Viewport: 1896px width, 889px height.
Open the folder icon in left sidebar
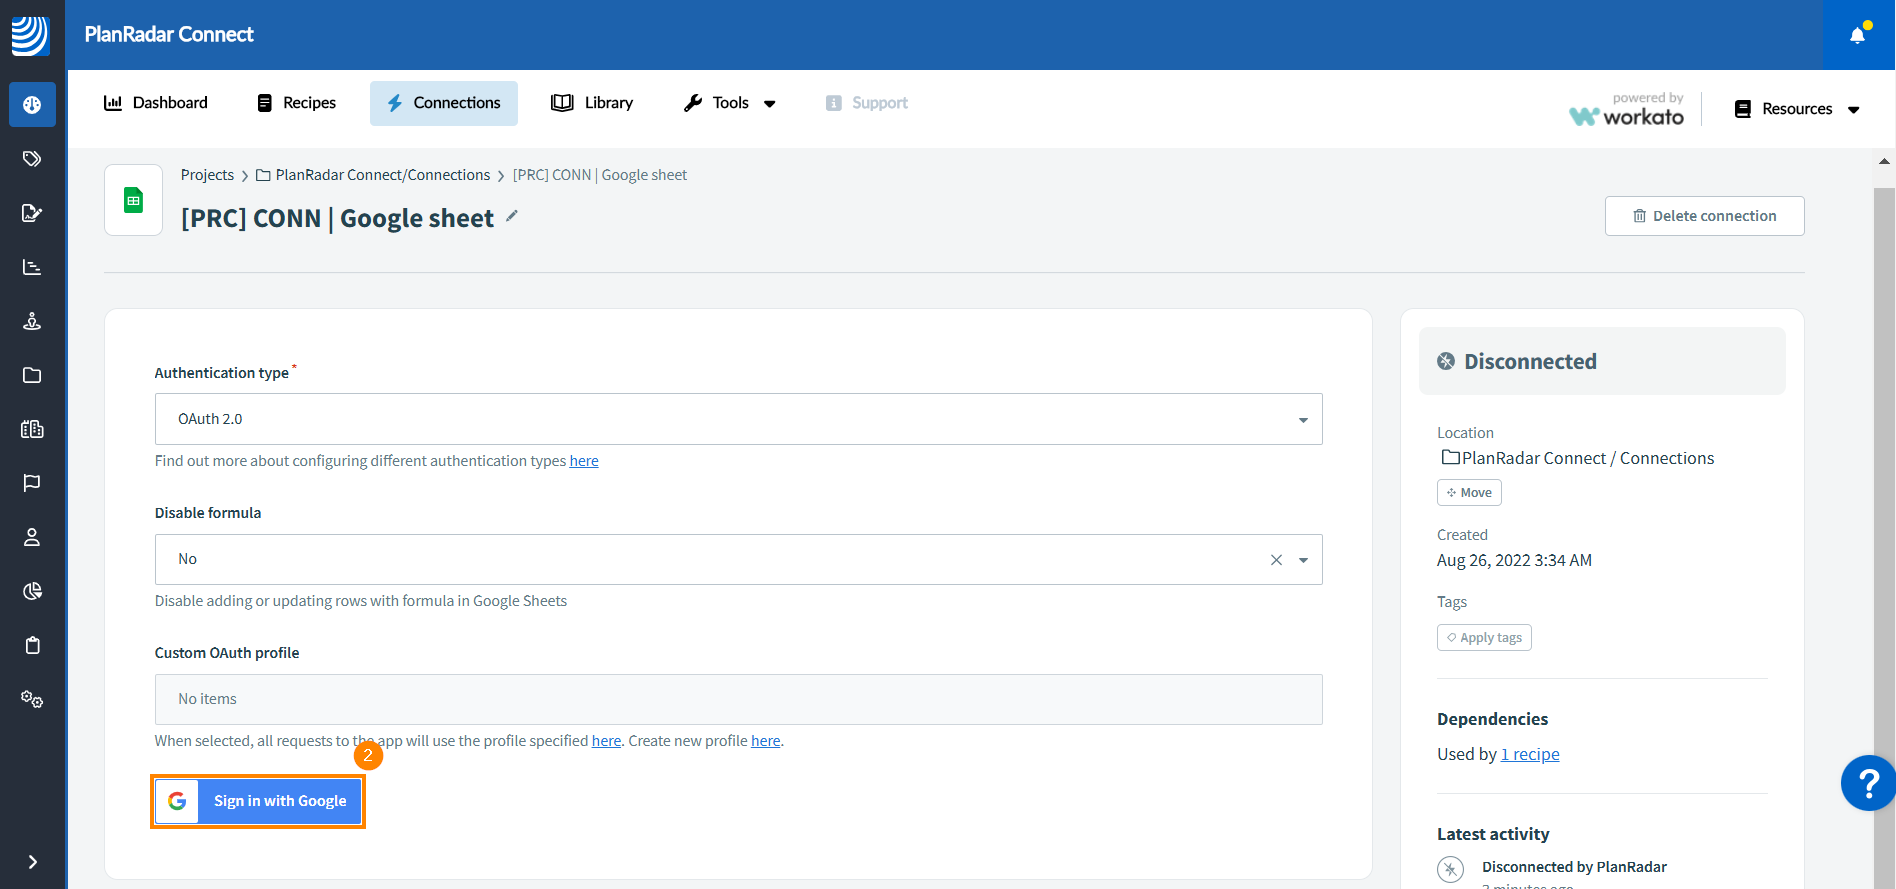point(32,375)
